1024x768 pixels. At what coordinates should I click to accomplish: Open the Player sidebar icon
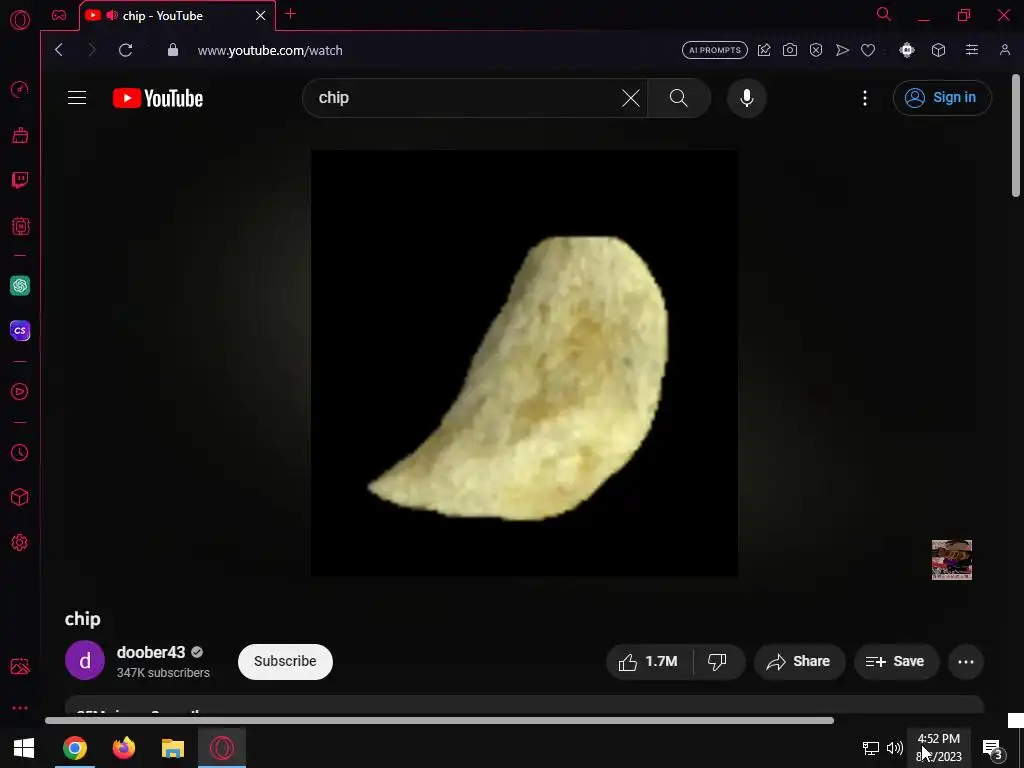[20, 392]
